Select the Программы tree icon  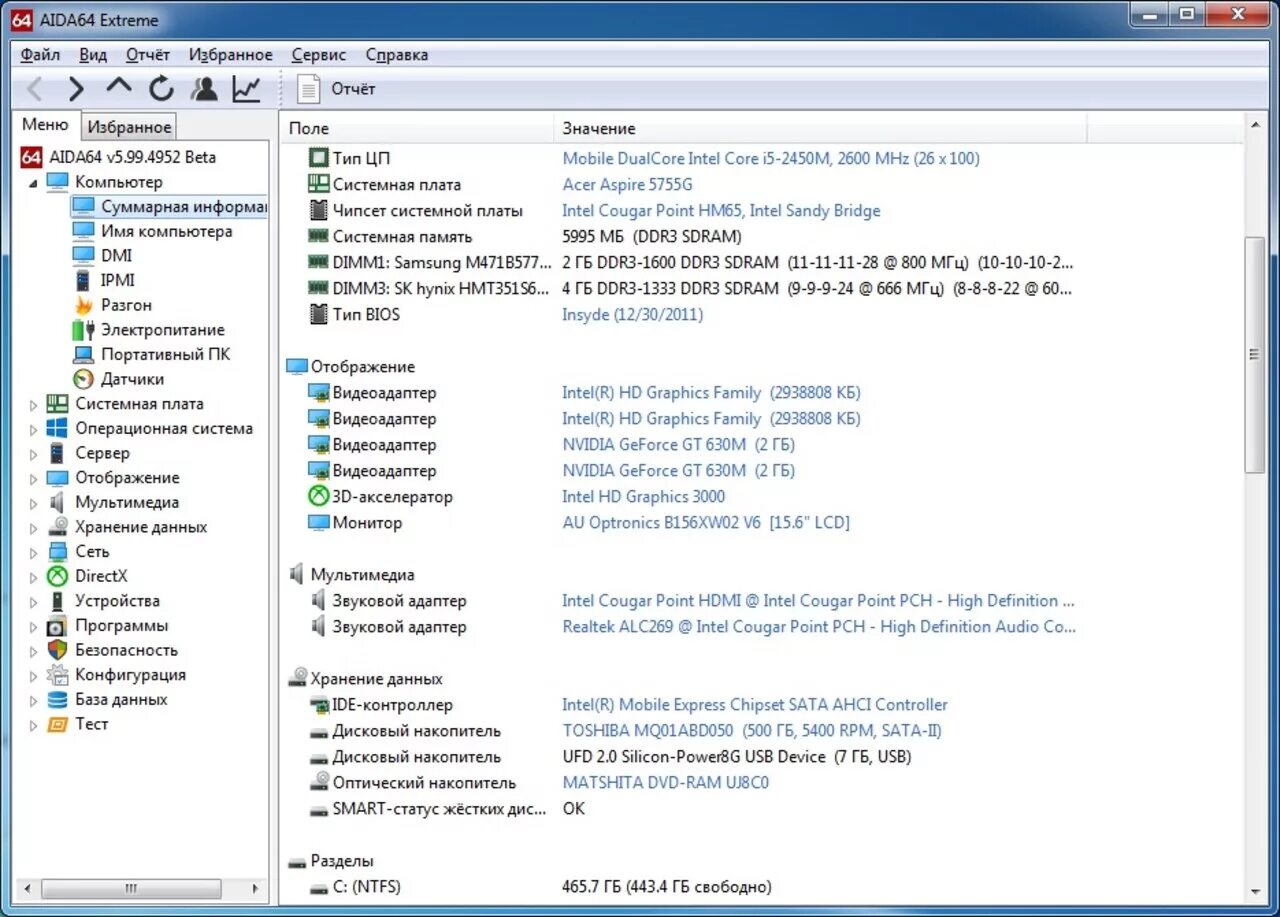point(57,626)
